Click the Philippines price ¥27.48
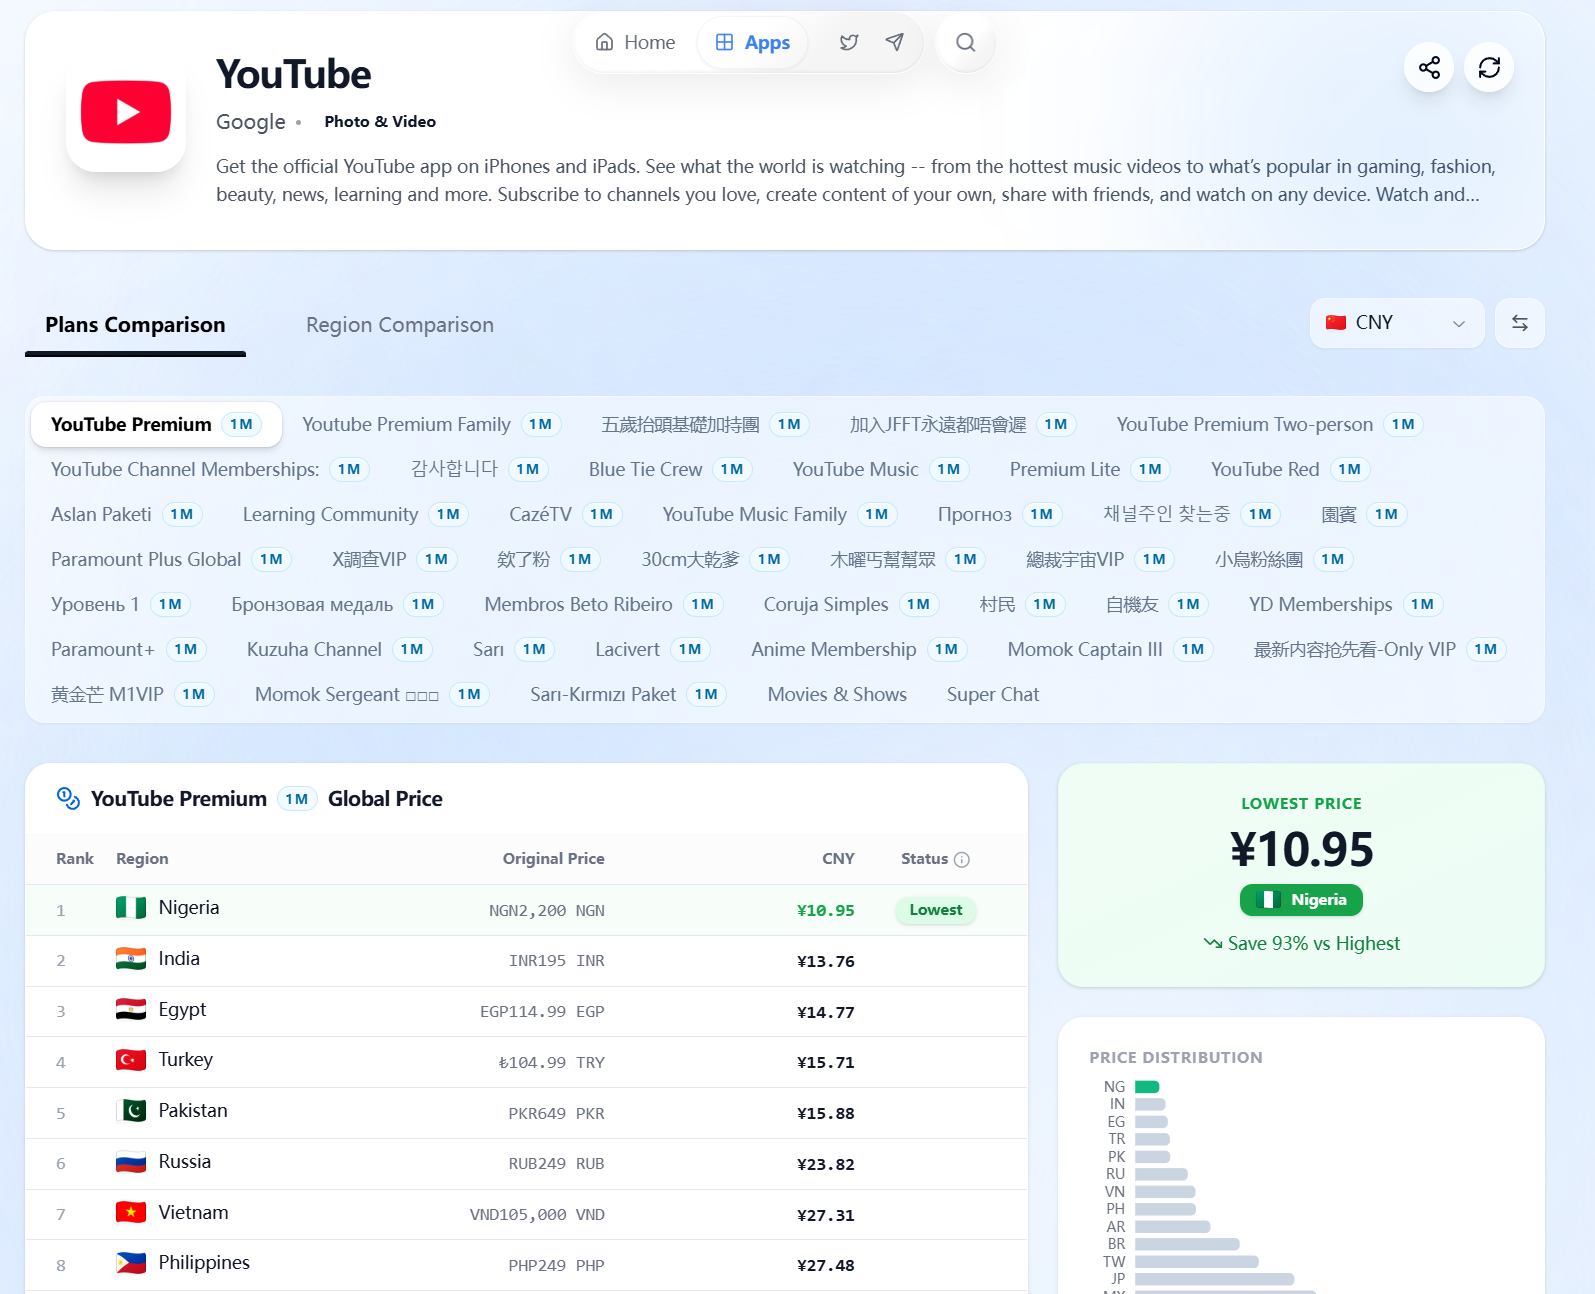 tap(826, 1265)
